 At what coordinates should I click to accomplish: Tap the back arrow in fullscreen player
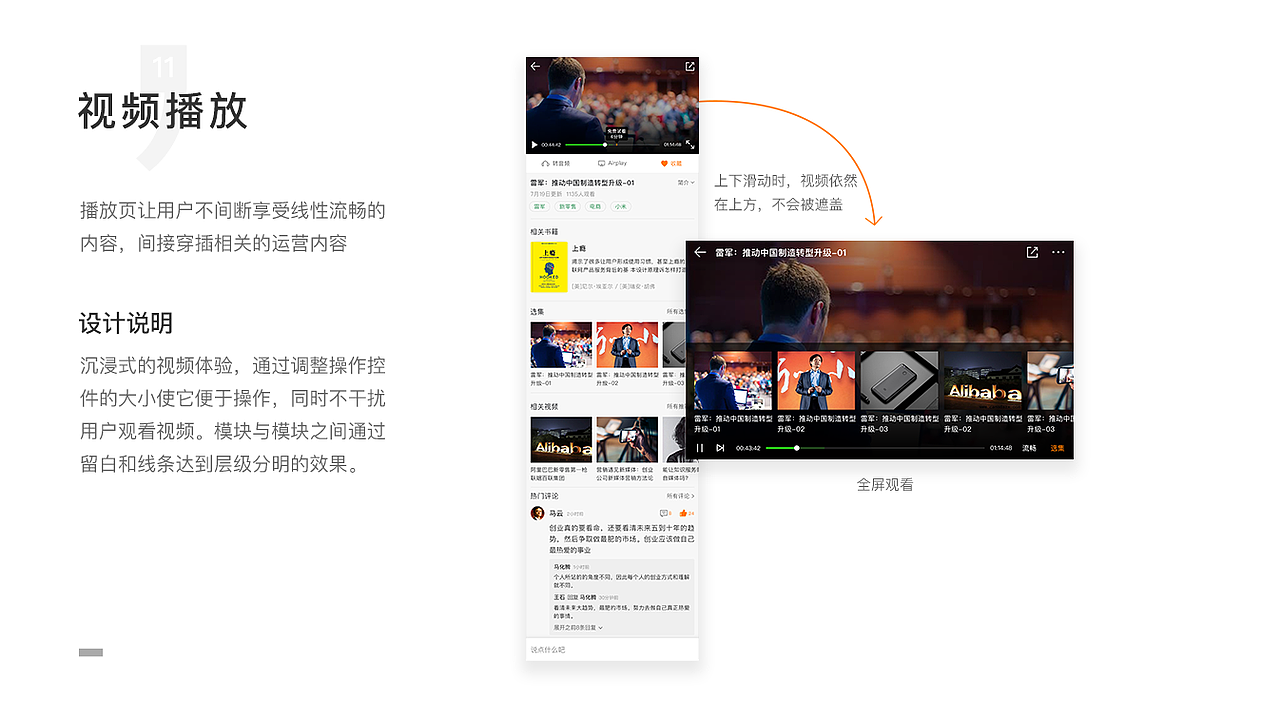click(700, 253)
